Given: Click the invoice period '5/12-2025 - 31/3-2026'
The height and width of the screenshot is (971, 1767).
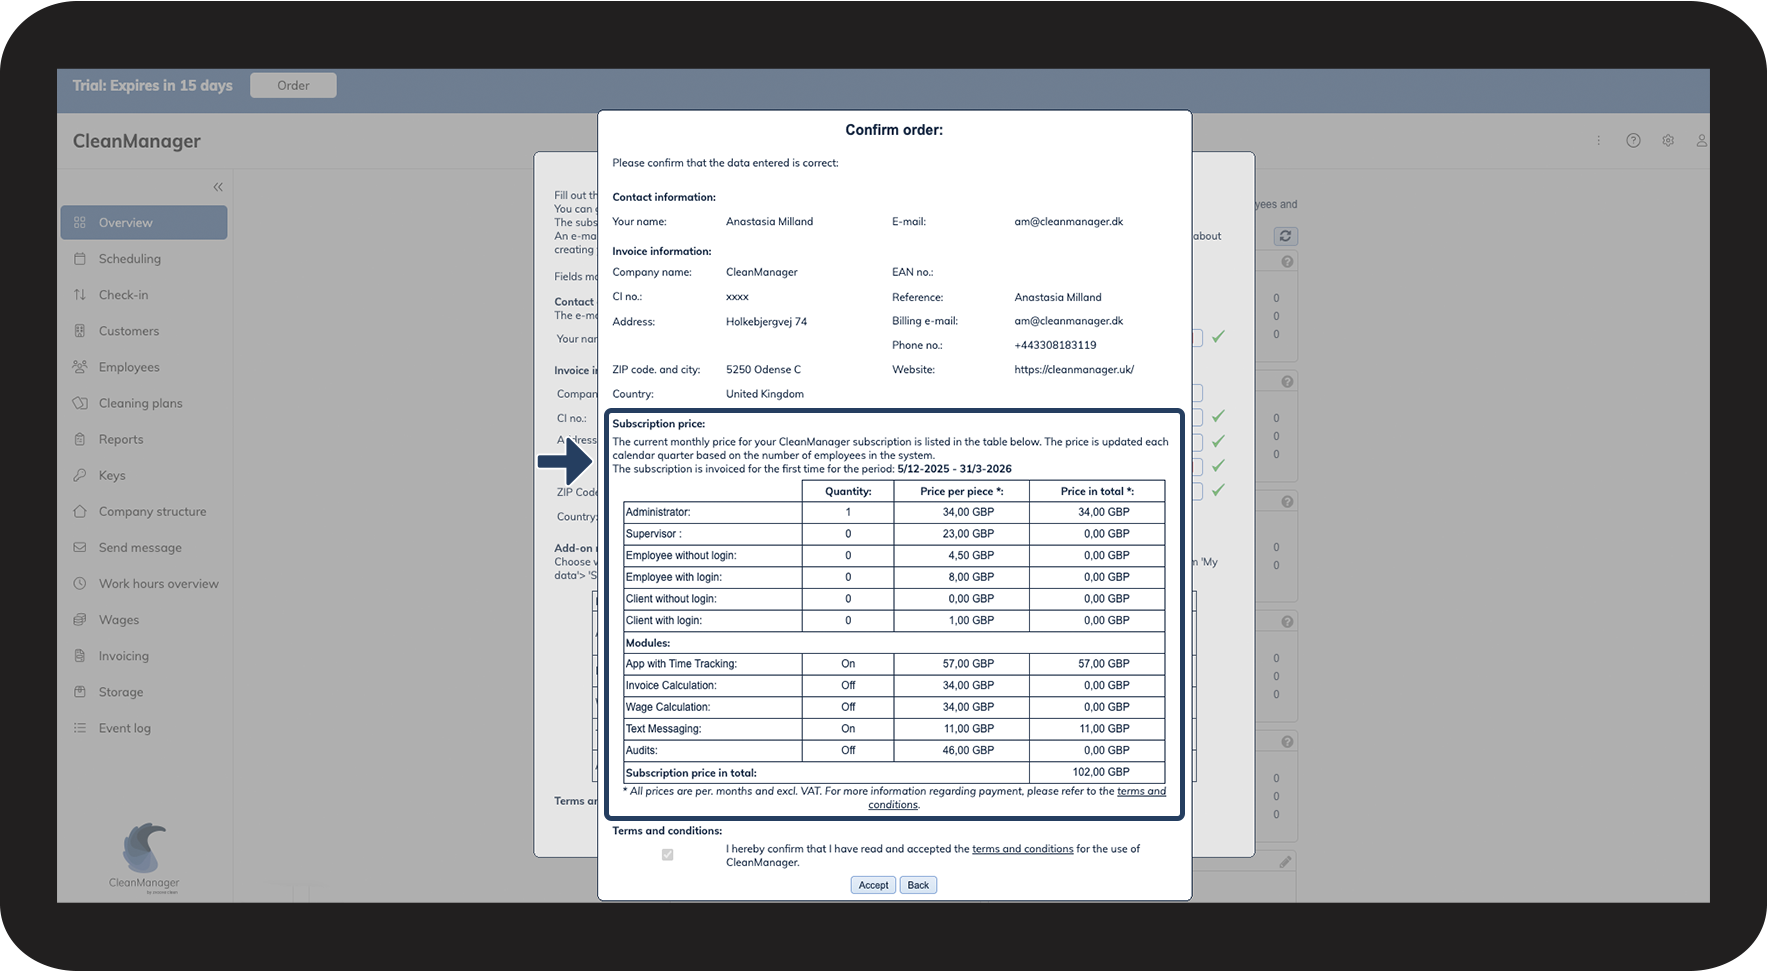Looking at the screenshot, I should point(954,469).
